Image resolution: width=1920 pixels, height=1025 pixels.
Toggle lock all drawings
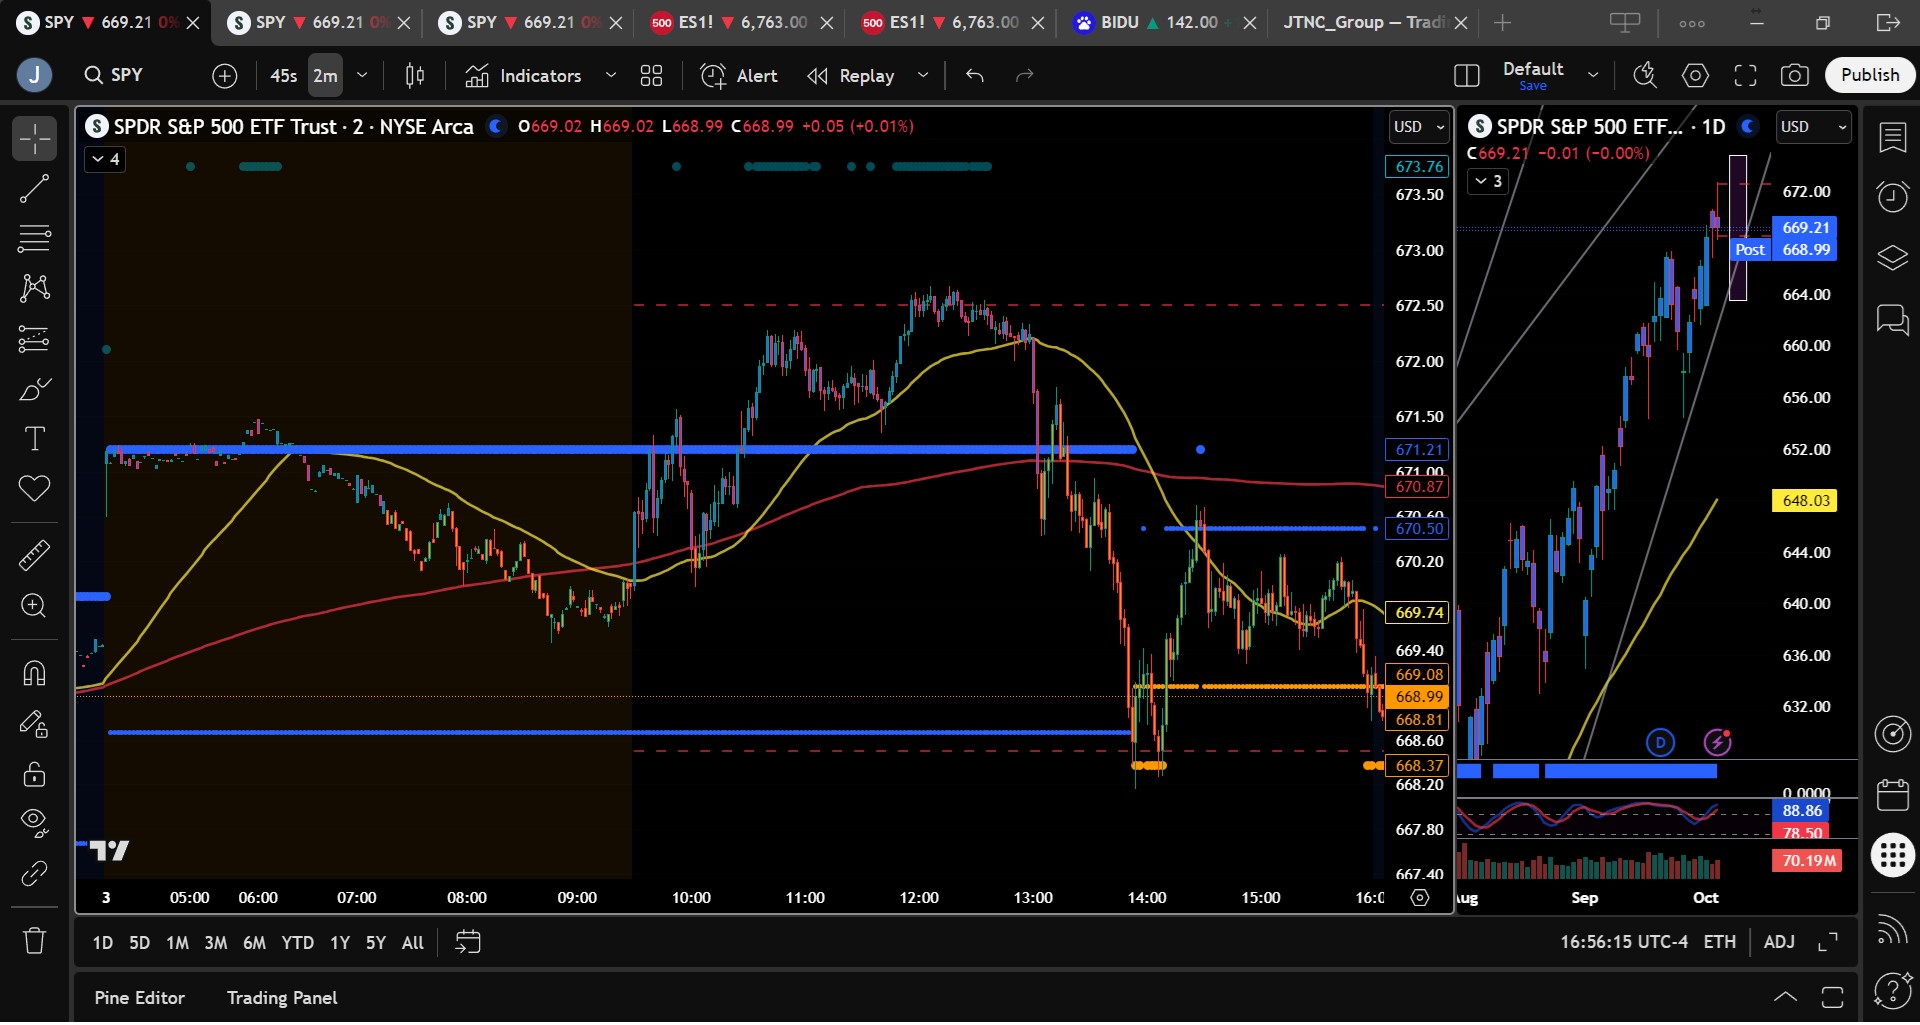click(x=34, y=773)
